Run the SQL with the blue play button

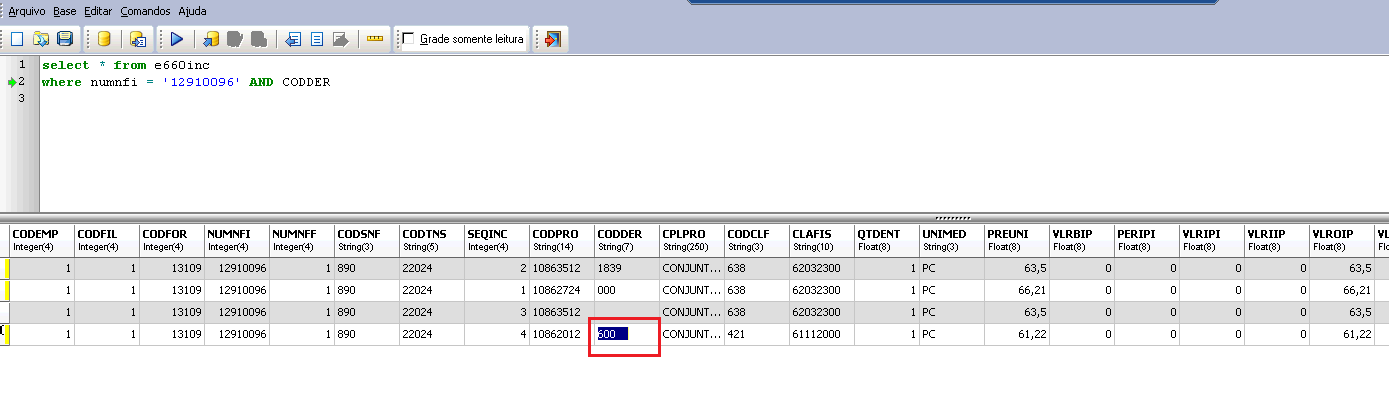(177, 40)
